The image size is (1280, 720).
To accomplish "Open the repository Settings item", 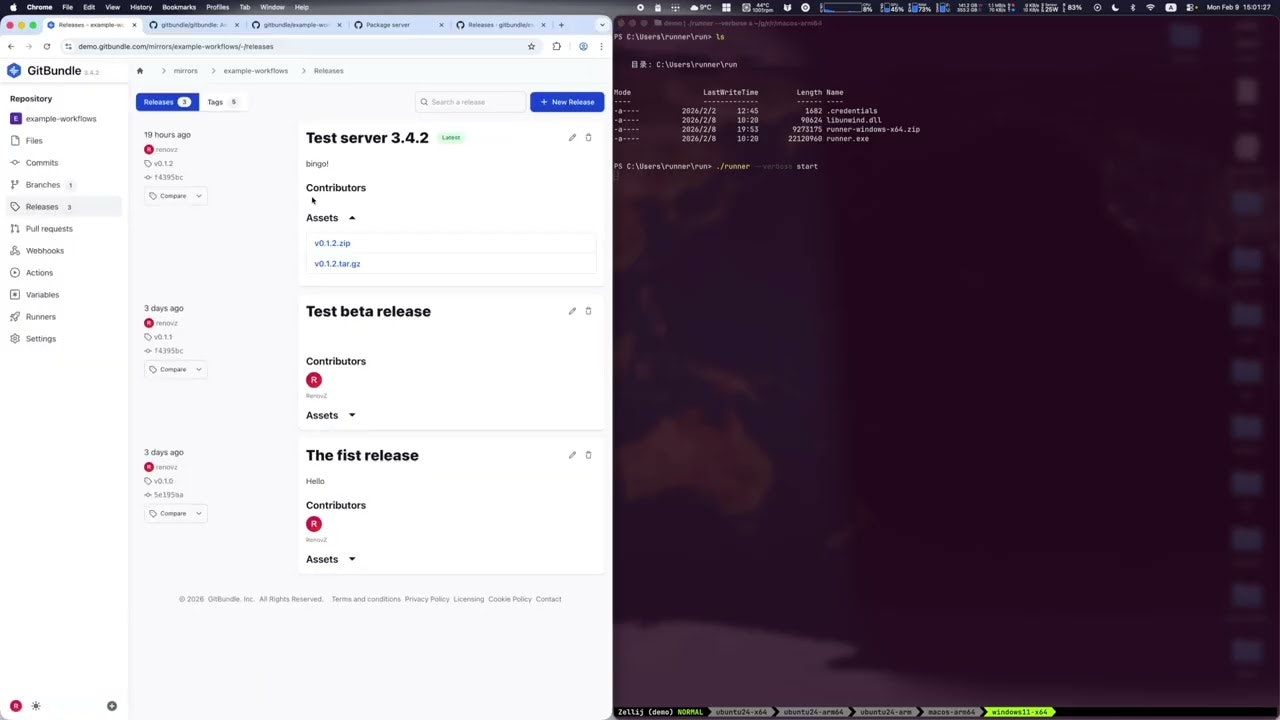I will [x=41, y=339].
